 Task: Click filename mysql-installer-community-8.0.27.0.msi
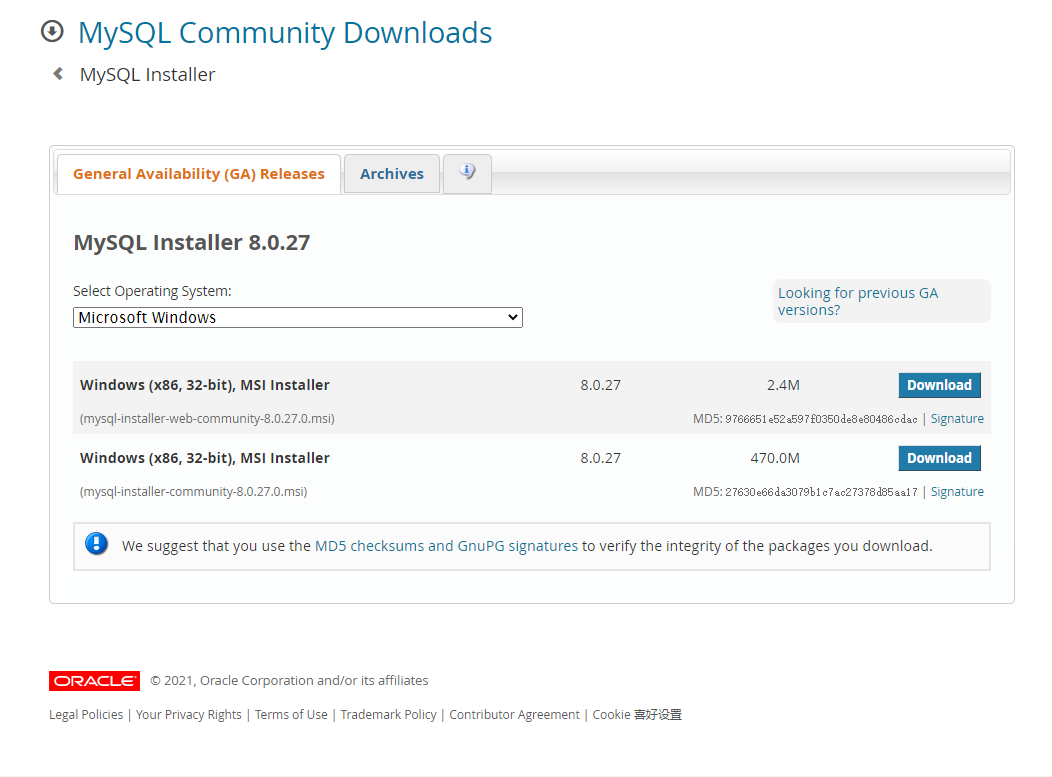[193, 492]
